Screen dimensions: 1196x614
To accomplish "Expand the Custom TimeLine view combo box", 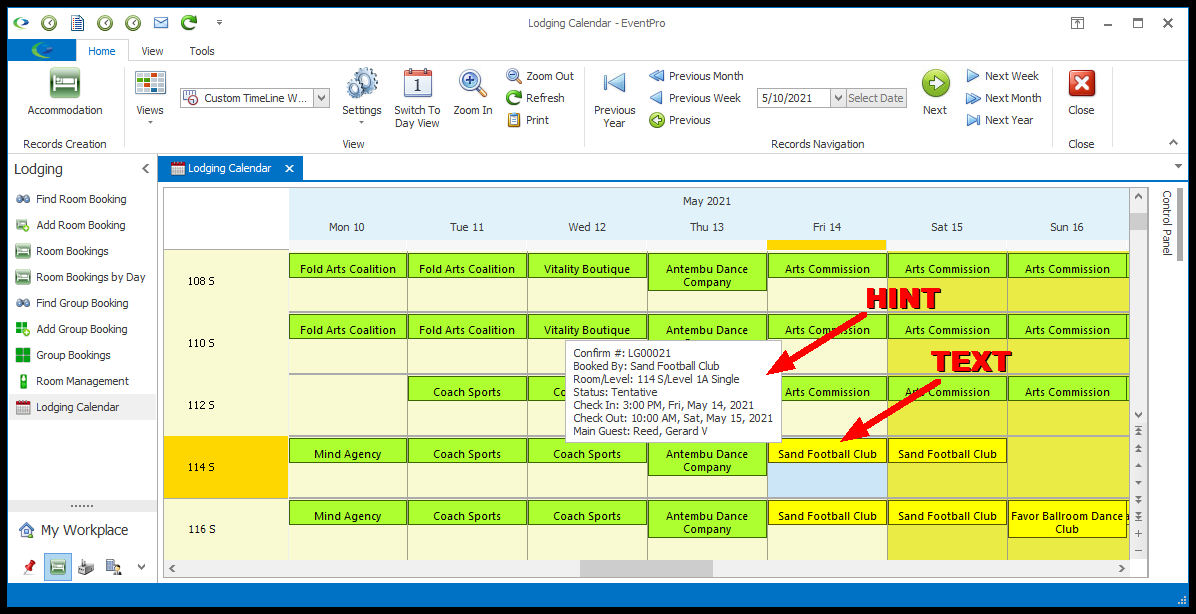I will click(x=321, y=98).
